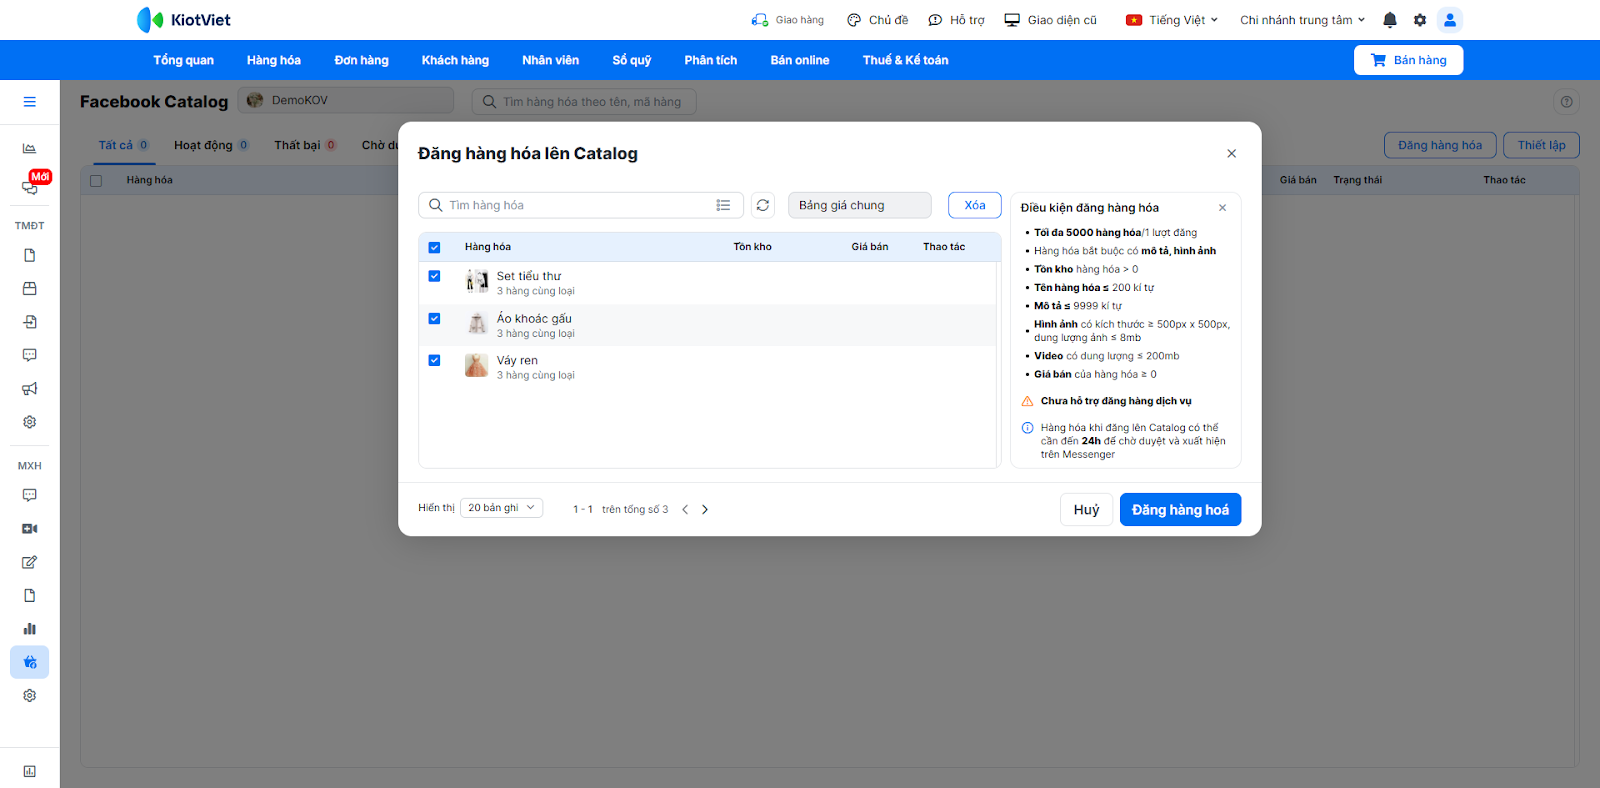Open the Bảng giá chung price list dropdown
The image size is (1600, 788).
(860, 205)
